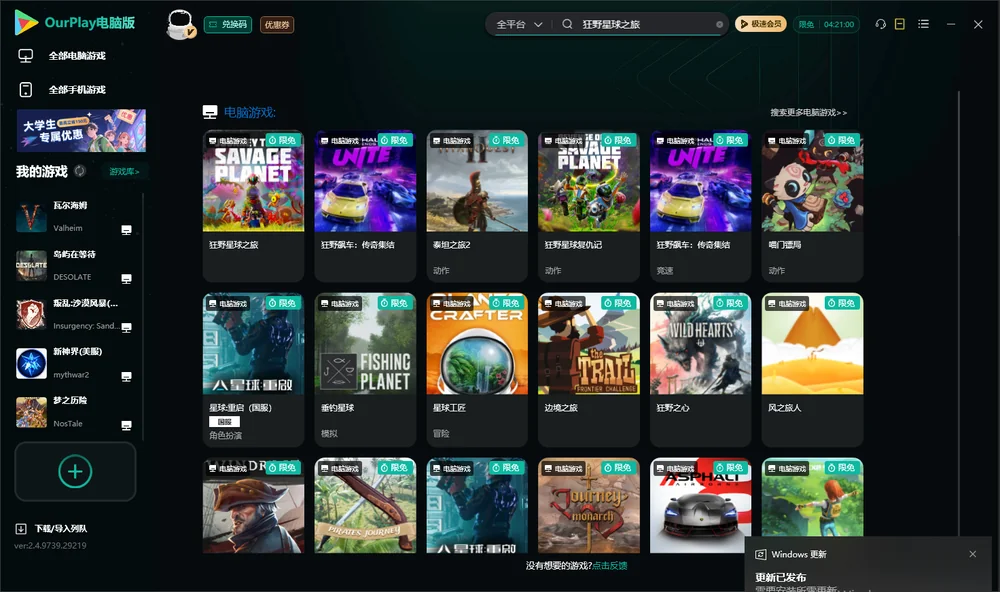This screenshot has height=592, width=1000.
Task: Open the list menu icon in title bar
Action: point(923,24)
